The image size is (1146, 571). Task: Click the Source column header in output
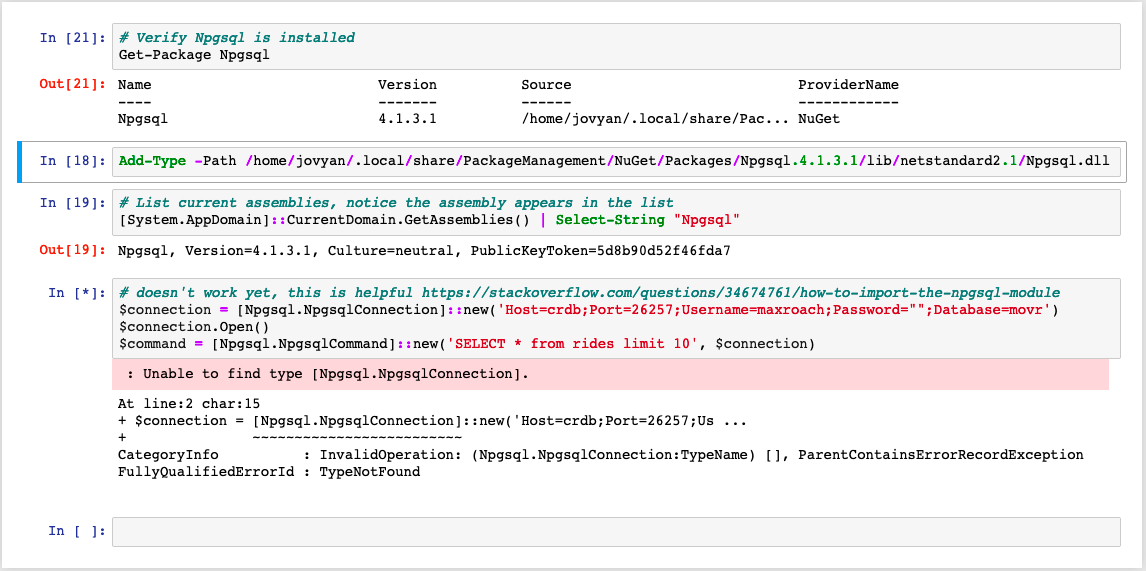(x=546, y=85)
